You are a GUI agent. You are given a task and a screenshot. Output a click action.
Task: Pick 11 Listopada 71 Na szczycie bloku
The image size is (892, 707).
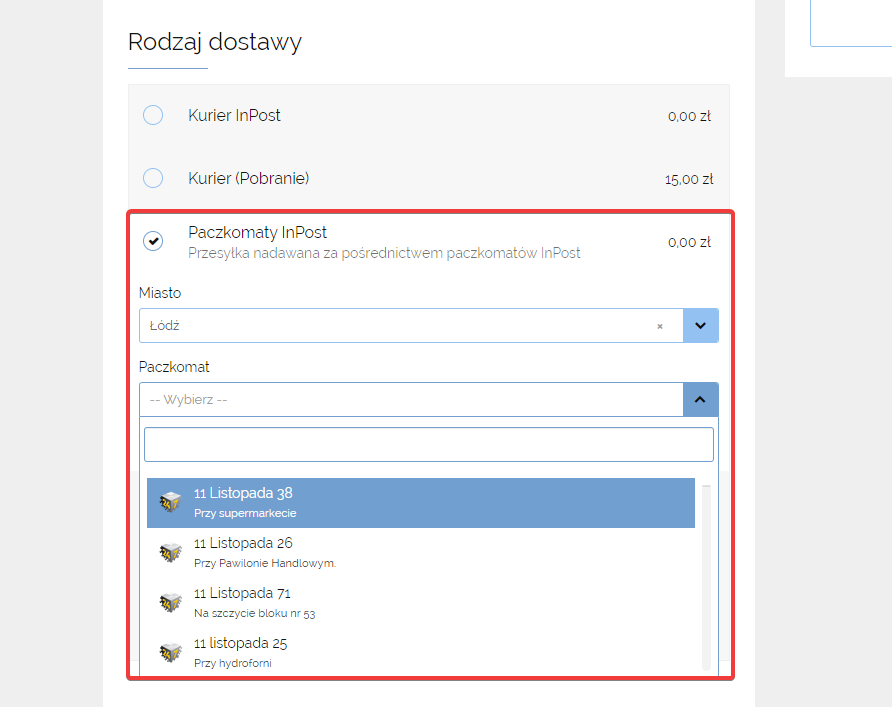[x=421, y=603]
